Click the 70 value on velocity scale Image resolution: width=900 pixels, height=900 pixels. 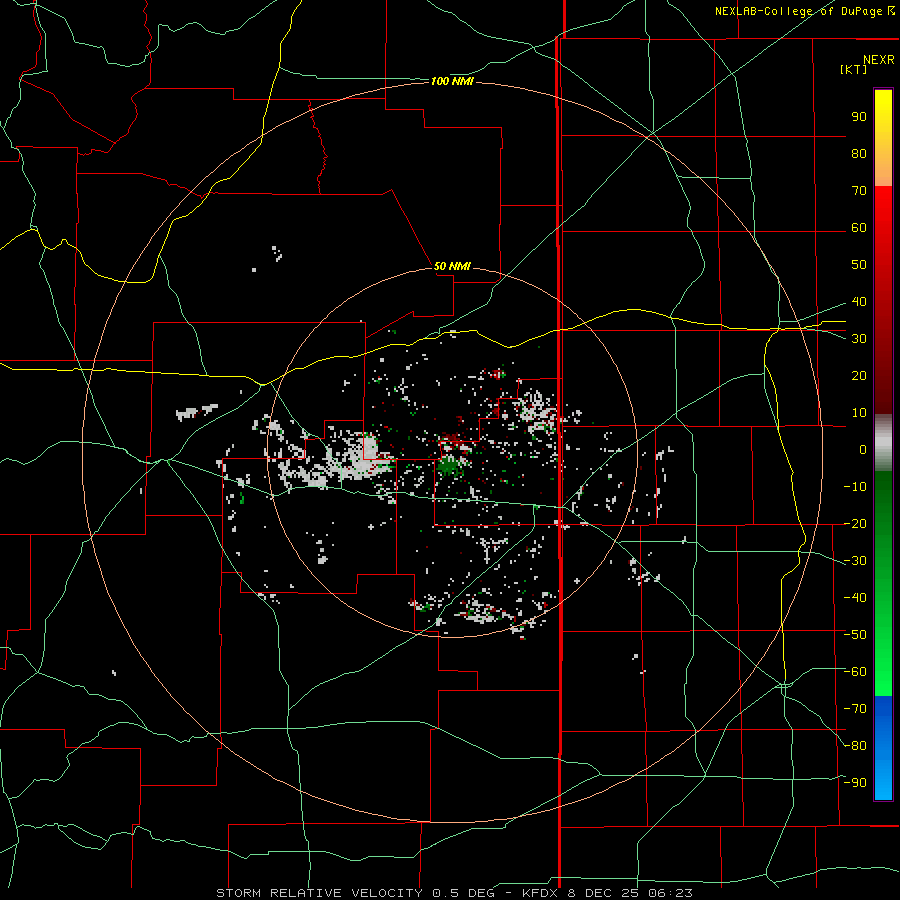click(x=859, y=191)
